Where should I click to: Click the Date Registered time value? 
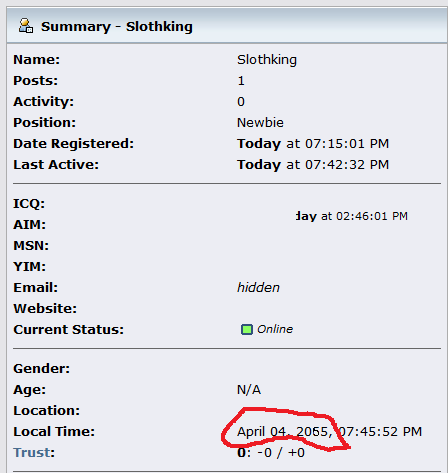coord(313,144)
